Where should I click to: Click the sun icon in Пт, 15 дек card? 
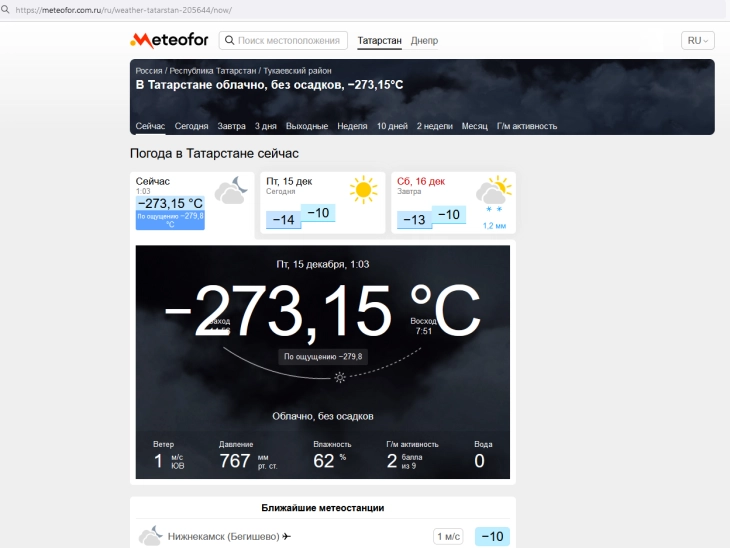coord(363,189)
